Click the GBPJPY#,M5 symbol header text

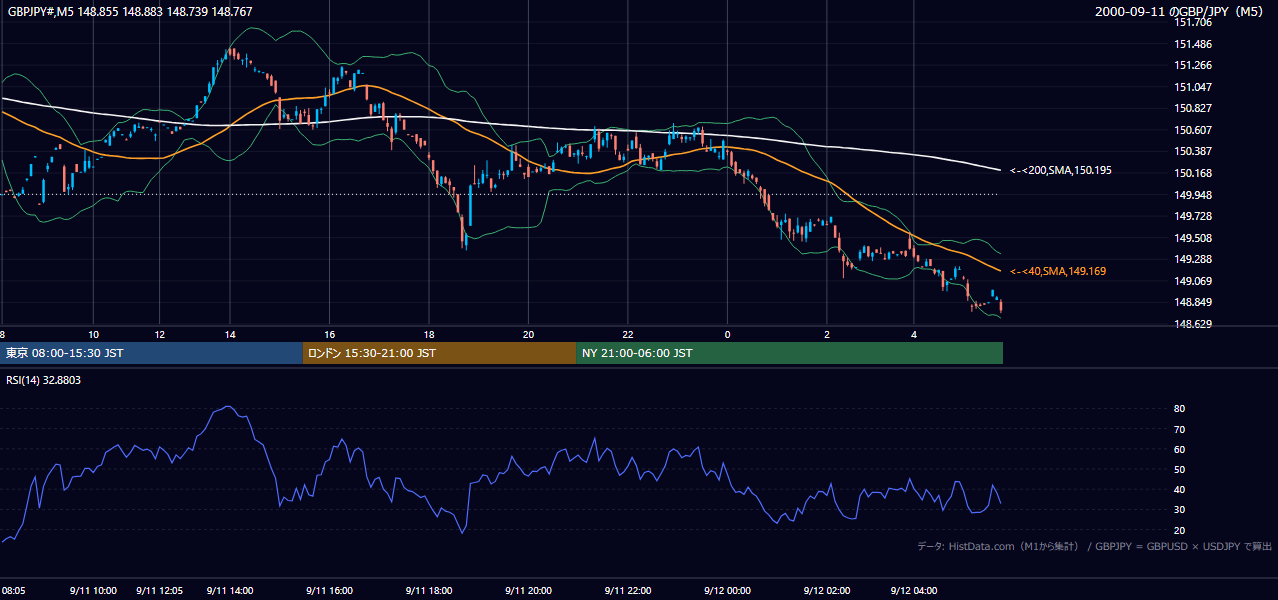coord(131,11)
